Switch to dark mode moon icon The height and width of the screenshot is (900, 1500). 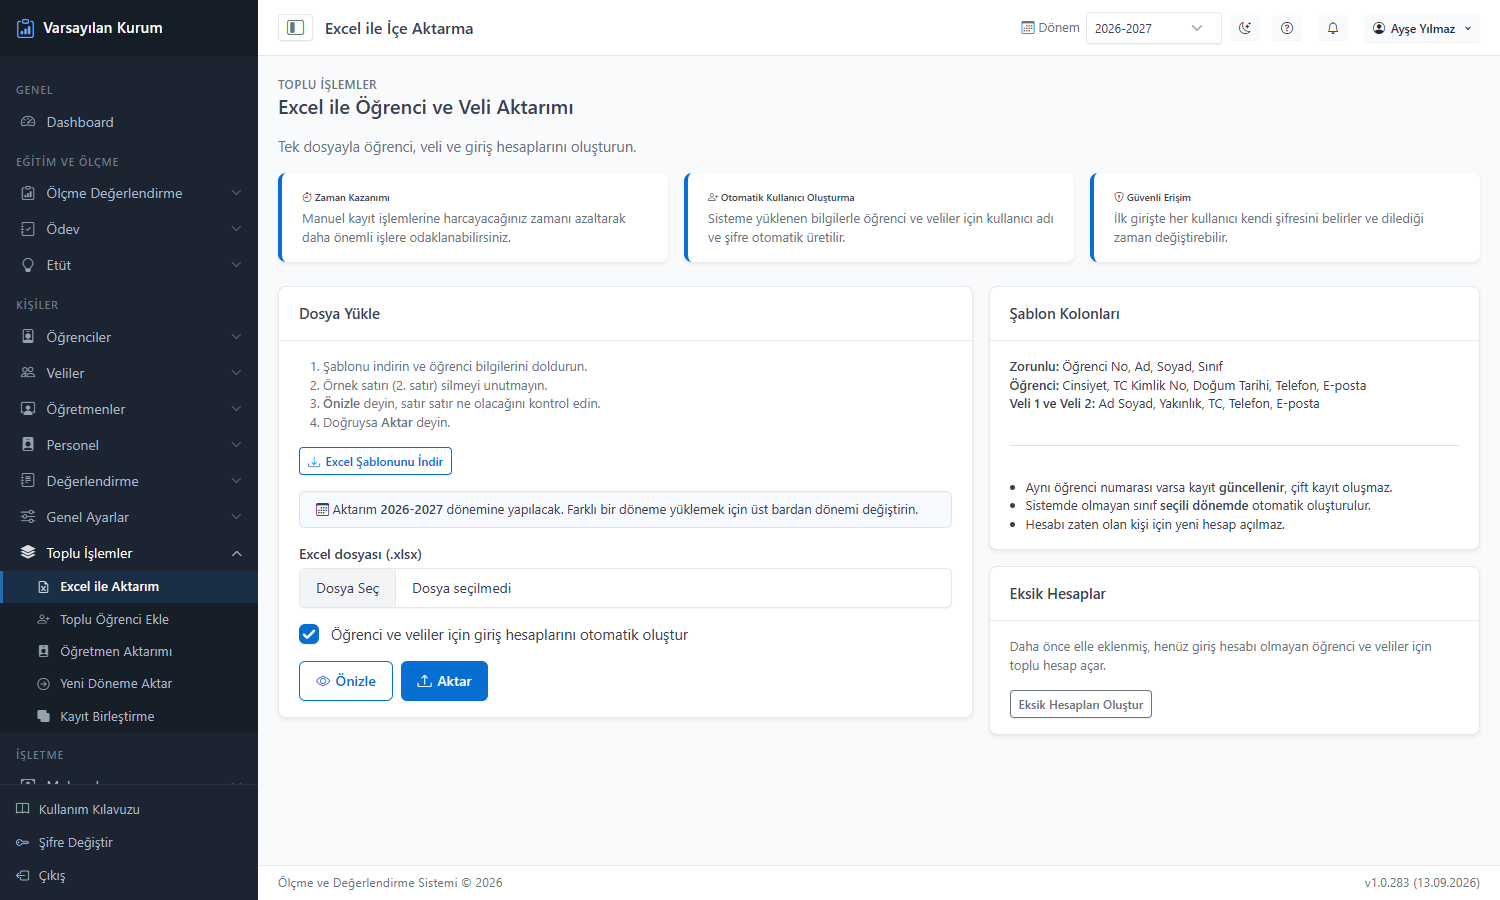pyautogui.click(x=1245, y=28)
